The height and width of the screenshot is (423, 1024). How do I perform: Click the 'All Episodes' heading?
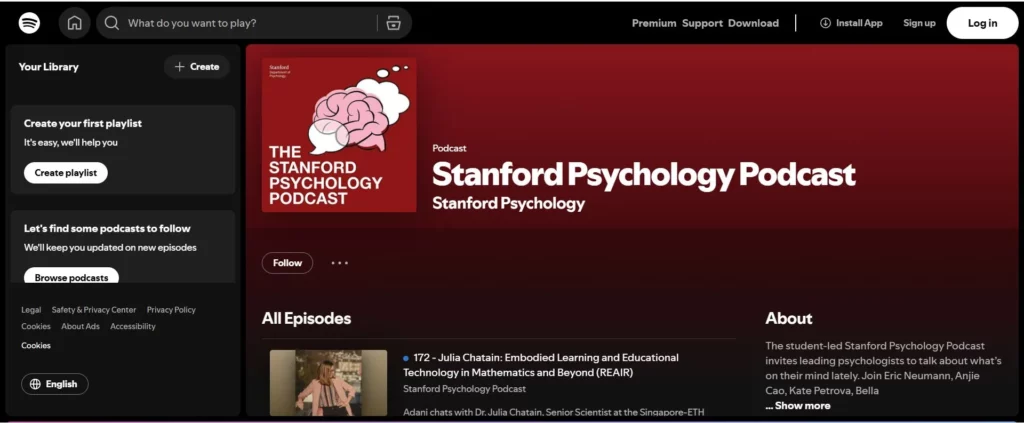306,319
